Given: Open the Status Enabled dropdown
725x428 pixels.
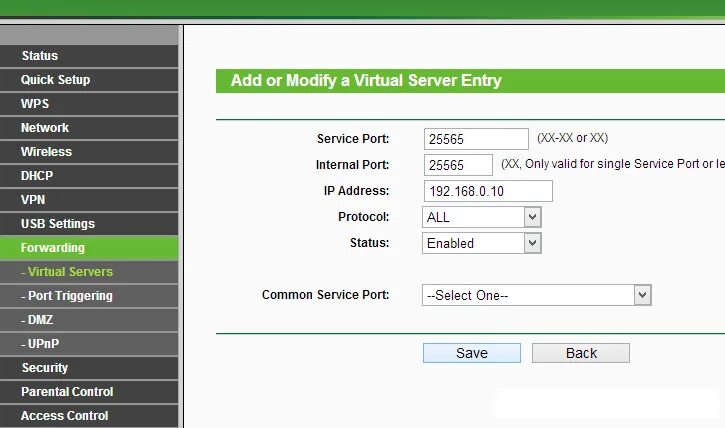Looking at the screenshot, I should coord(481,243).
